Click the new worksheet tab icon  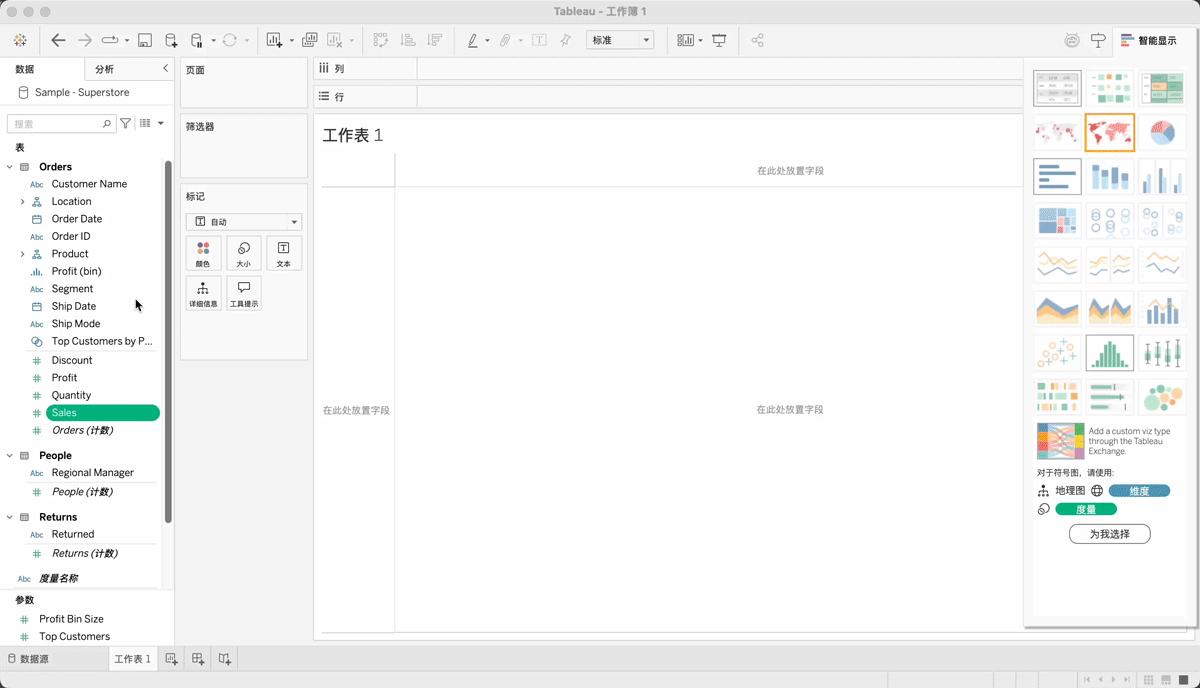(x=171, y=659)
